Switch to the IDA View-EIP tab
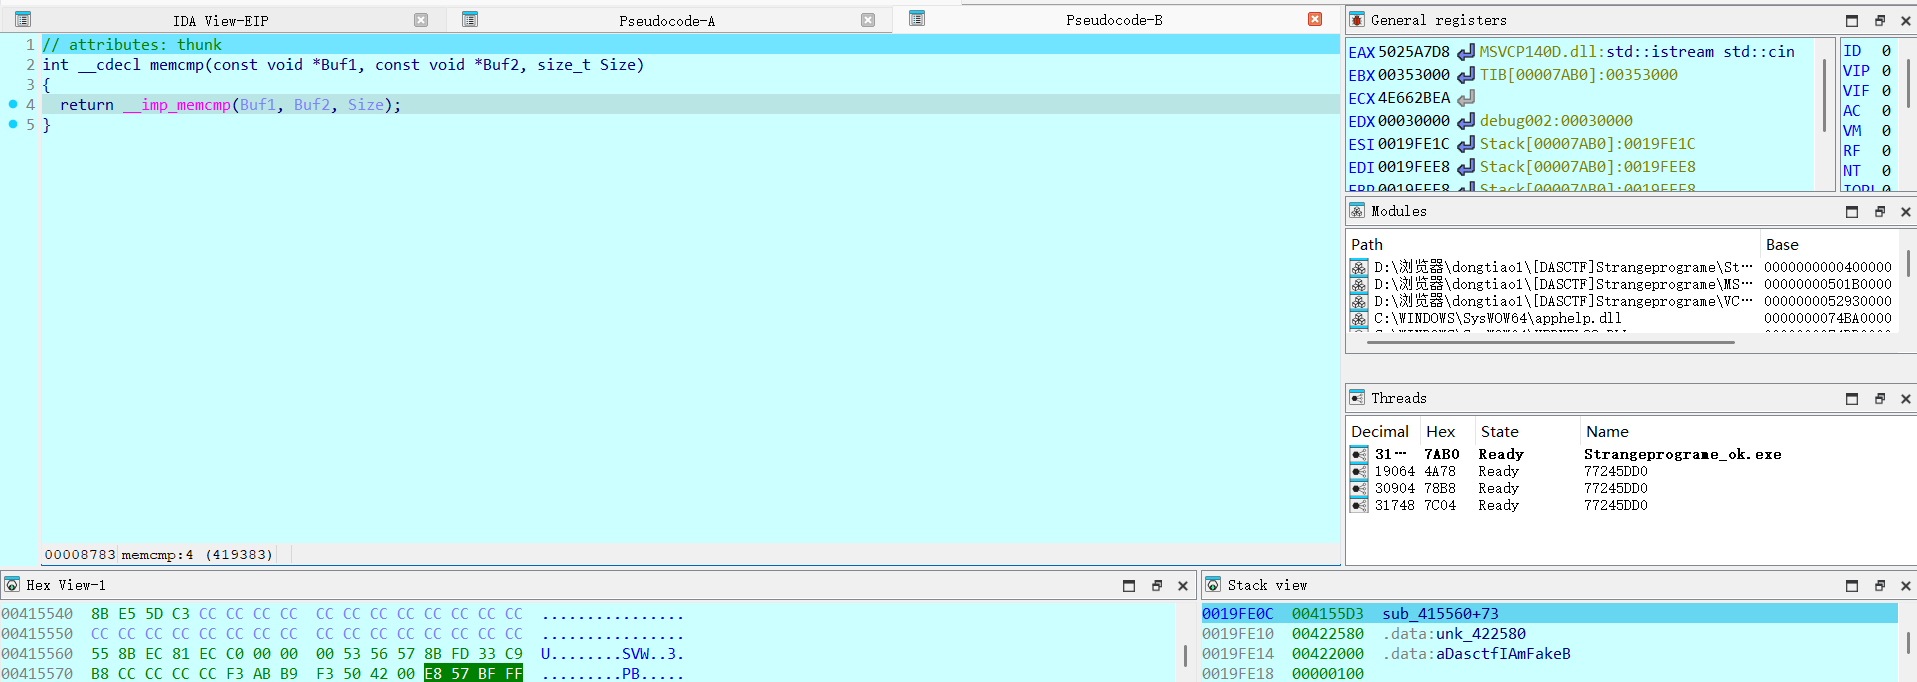 (x=220, y=20)
